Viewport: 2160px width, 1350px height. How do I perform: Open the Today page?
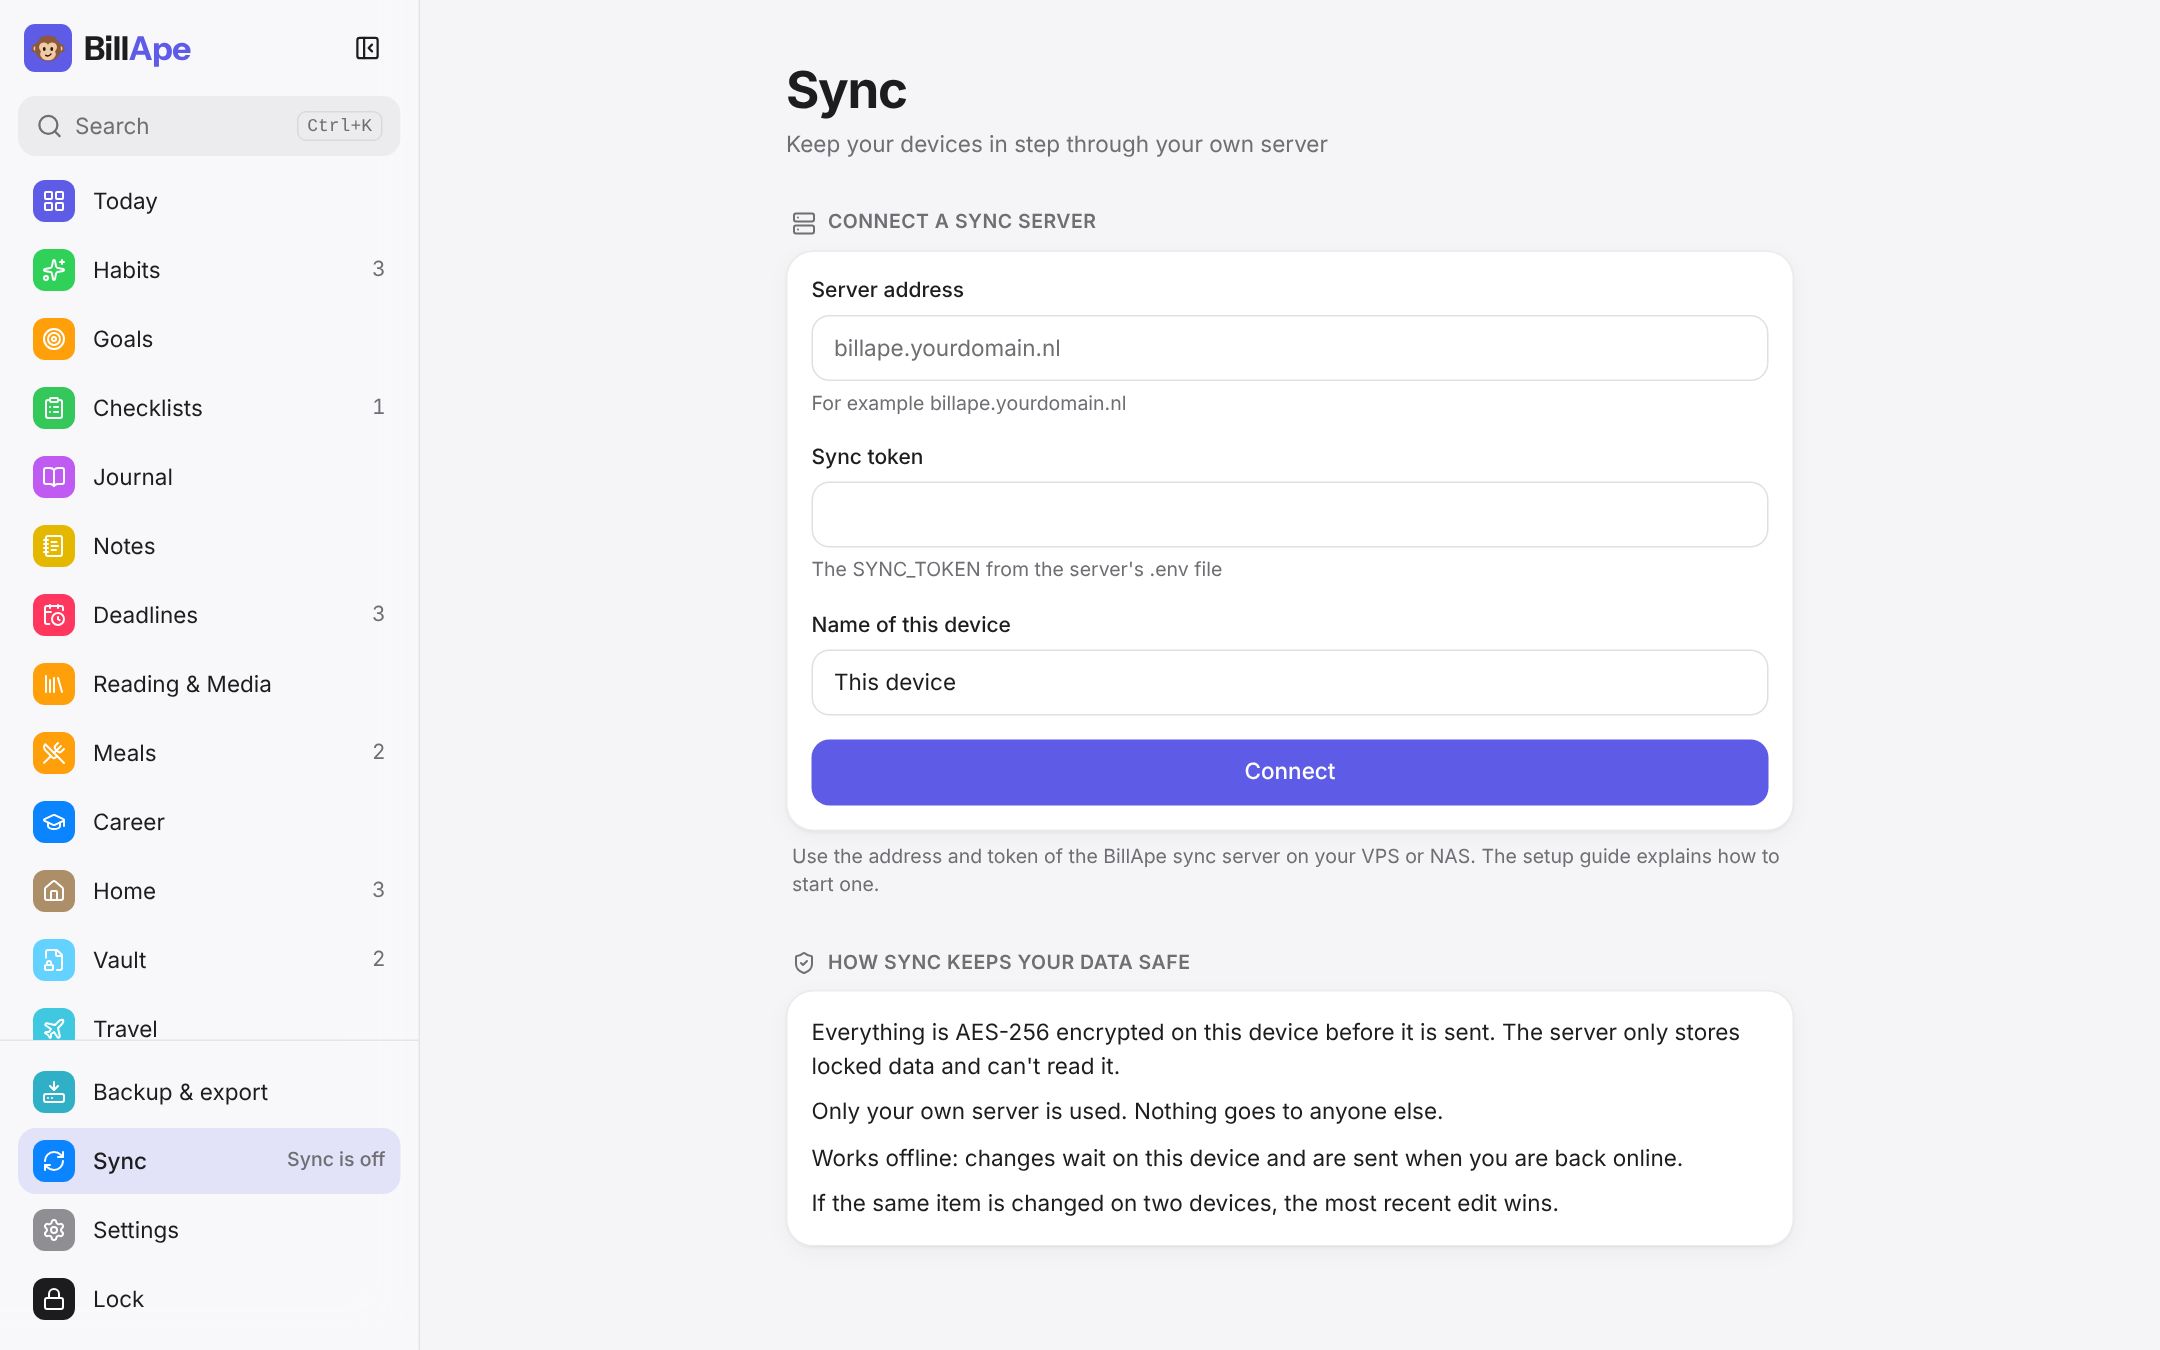[209, 201]
